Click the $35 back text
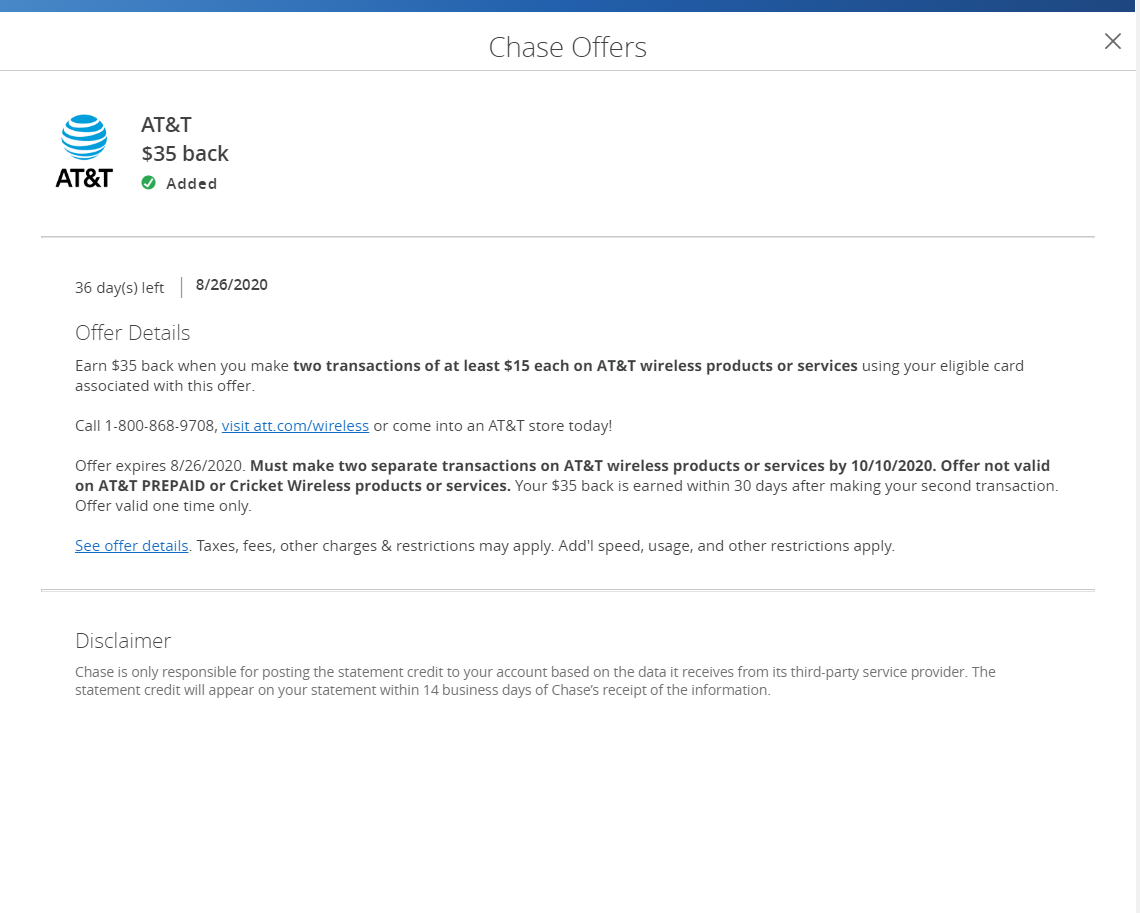 coord(185,153)
